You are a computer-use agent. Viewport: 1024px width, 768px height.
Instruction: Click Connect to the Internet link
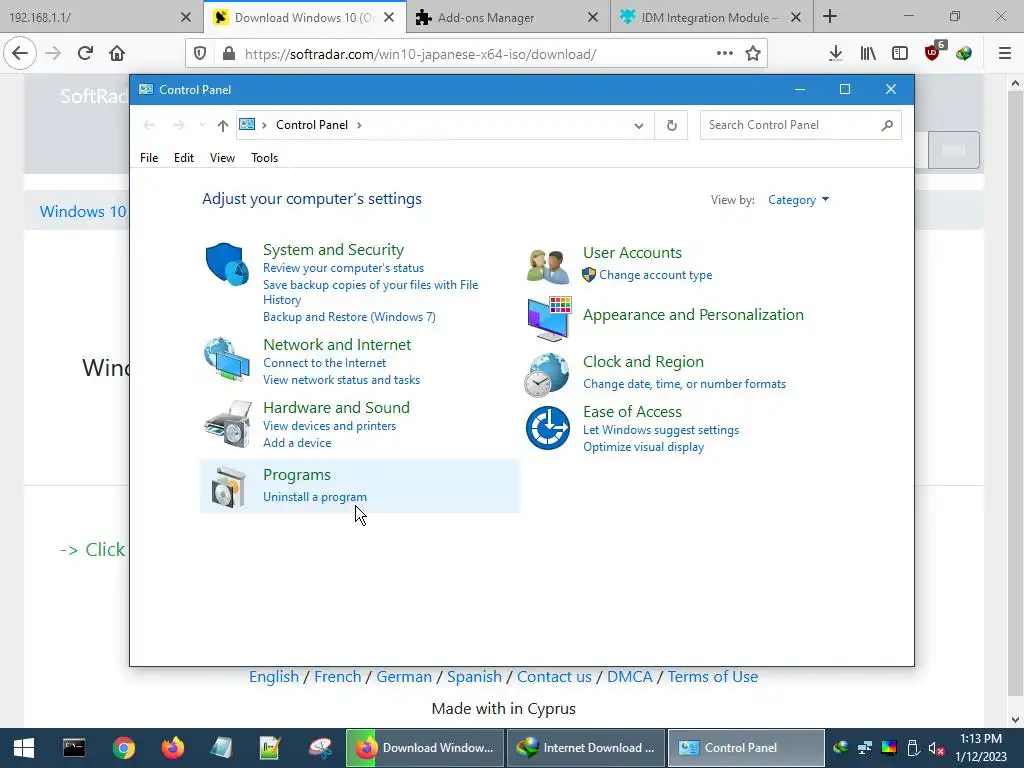pos(325,363)
